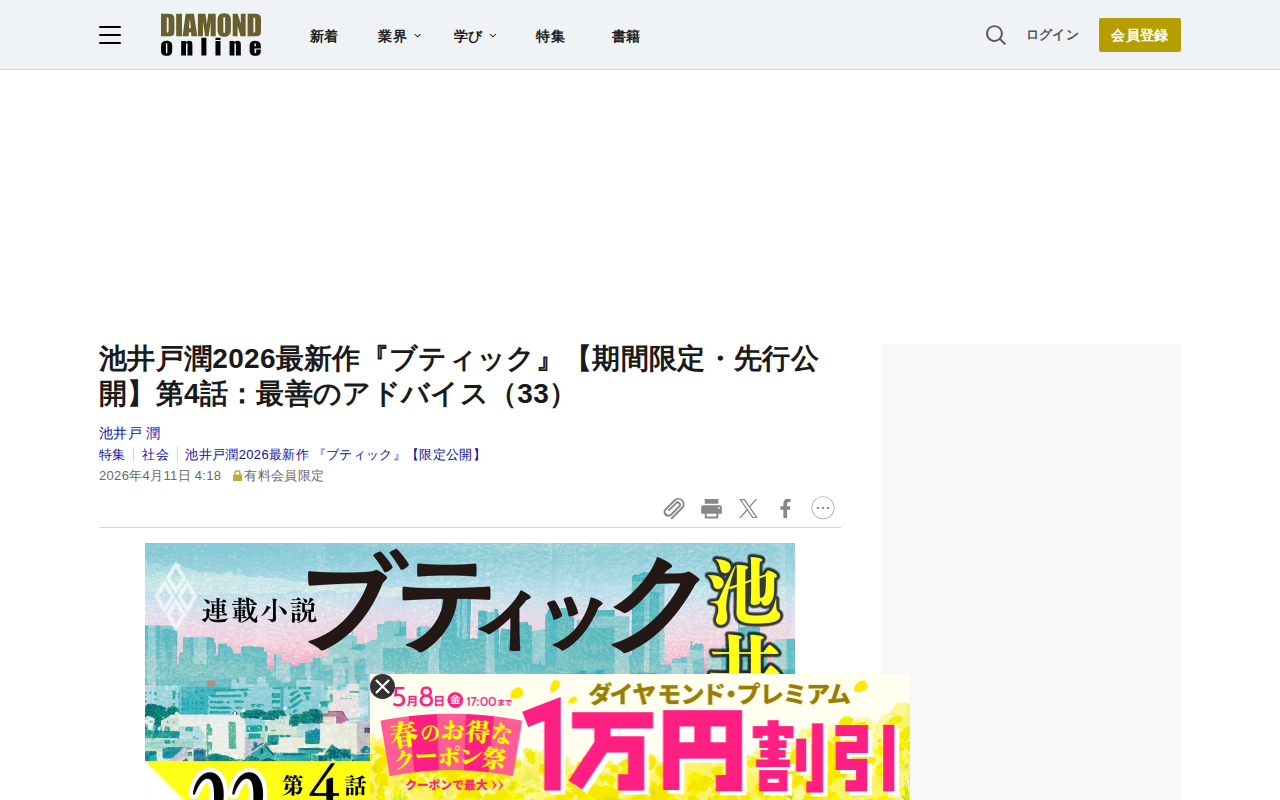Screen dimensions: 1280x800
Task: Open author 池井戸 潤 page
Action: [130, 433]
